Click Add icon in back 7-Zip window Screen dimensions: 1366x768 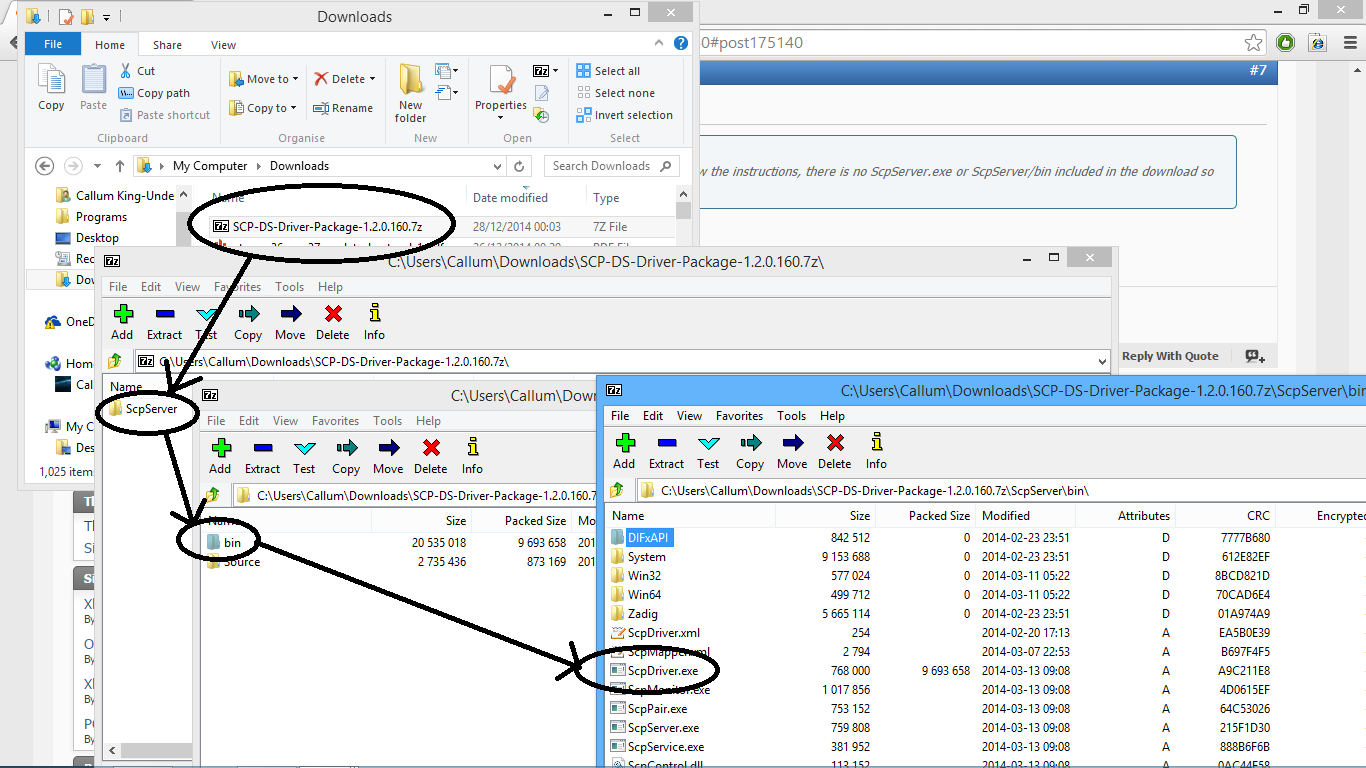click(x=123, y=313)
